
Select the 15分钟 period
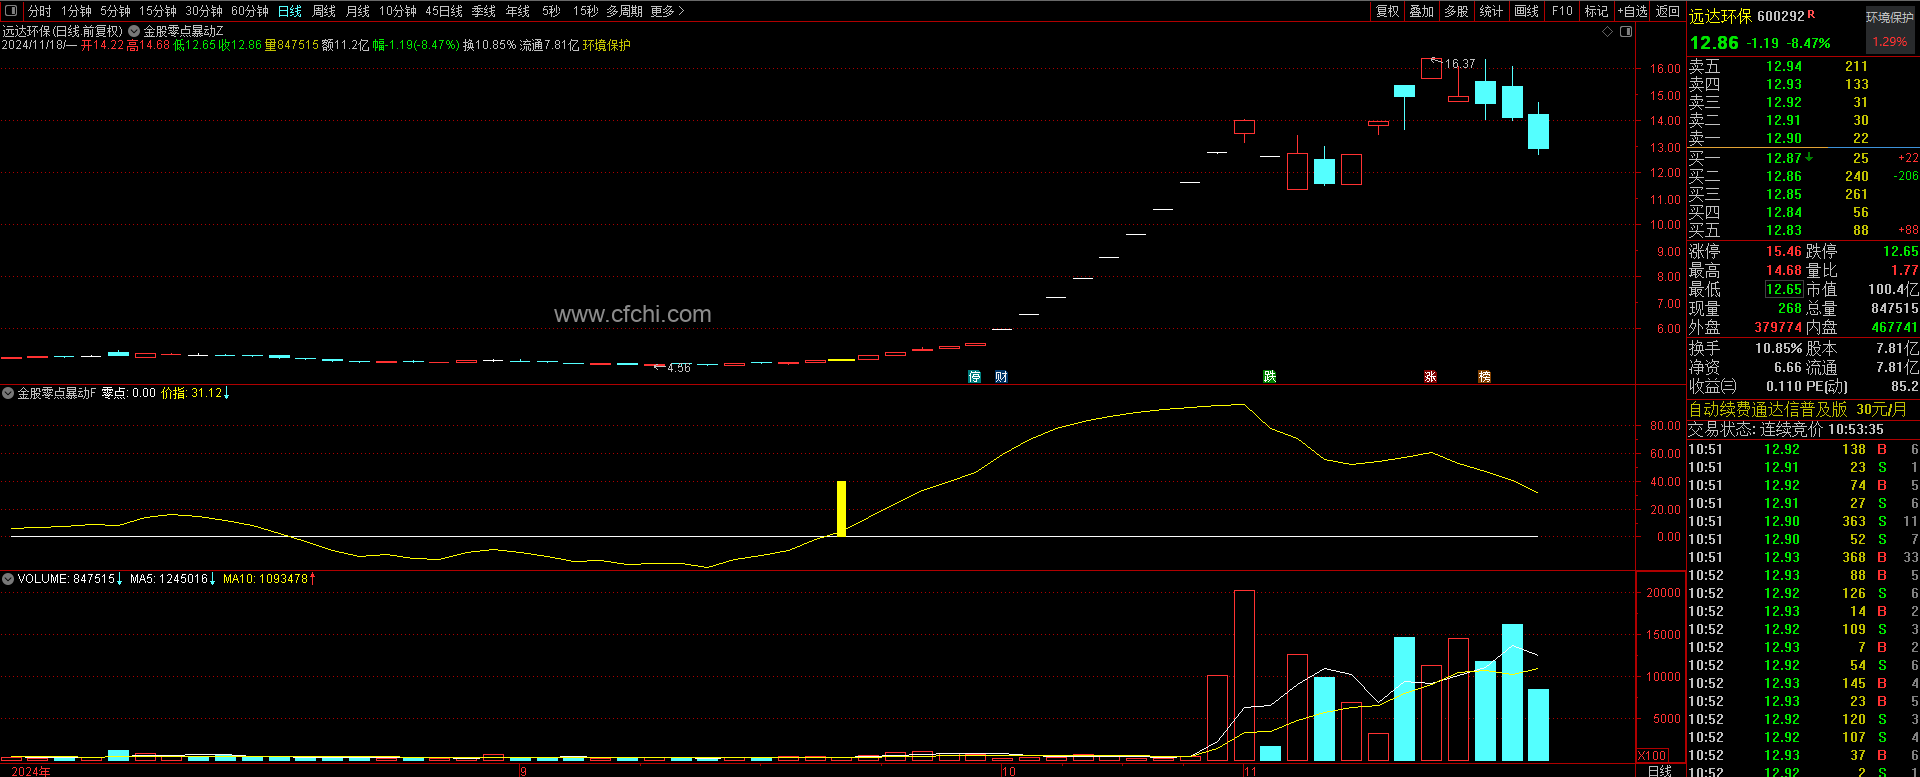point(158,11)
